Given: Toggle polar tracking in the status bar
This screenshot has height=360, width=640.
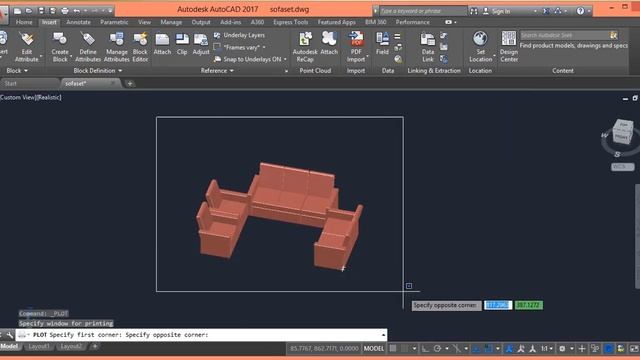Looking at the screenshot, I should (437, 349).
